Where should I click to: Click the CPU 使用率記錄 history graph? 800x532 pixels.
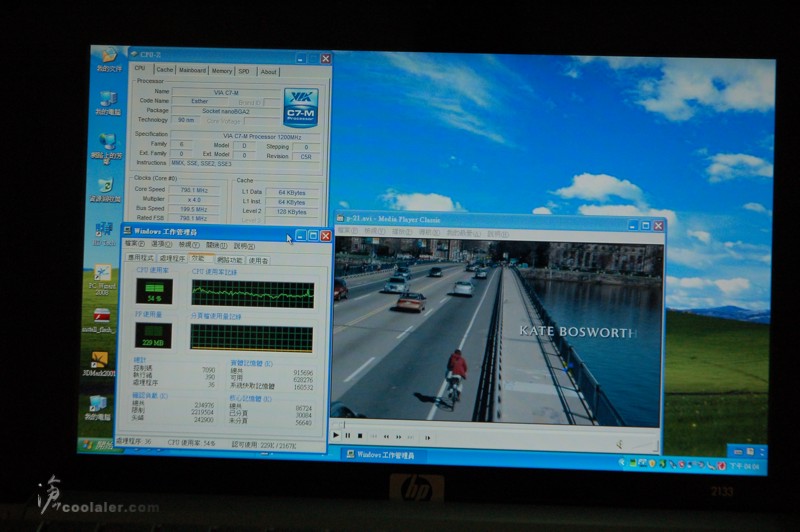253,294
